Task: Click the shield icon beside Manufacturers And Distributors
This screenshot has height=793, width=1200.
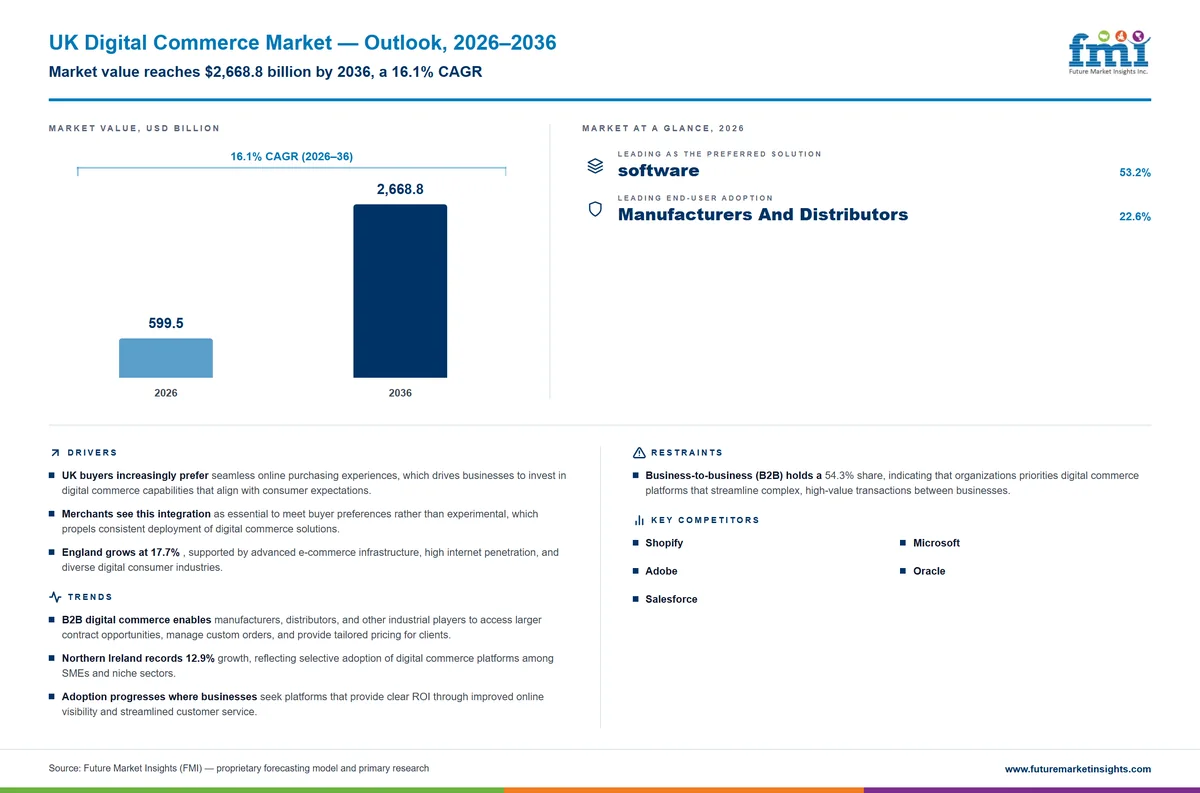Action: 594,209
